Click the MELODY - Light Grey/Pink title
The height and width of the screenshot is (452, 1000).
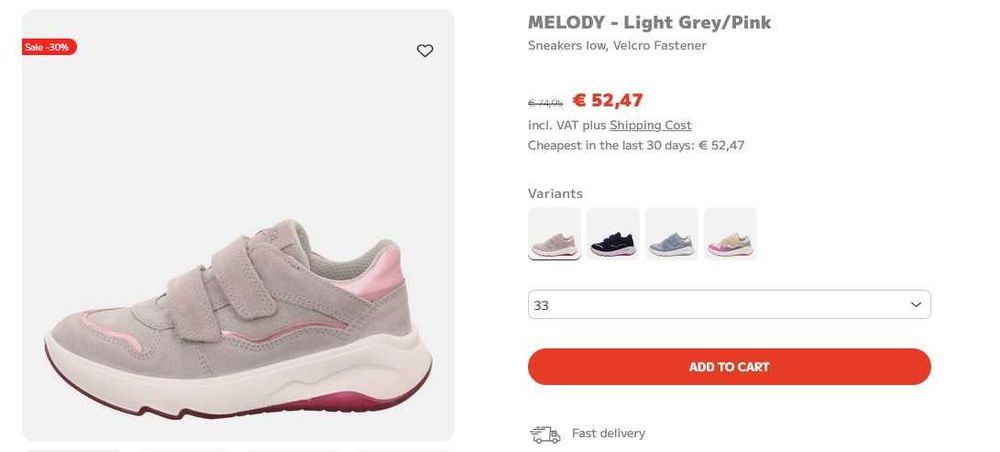(x=649, y=23)
